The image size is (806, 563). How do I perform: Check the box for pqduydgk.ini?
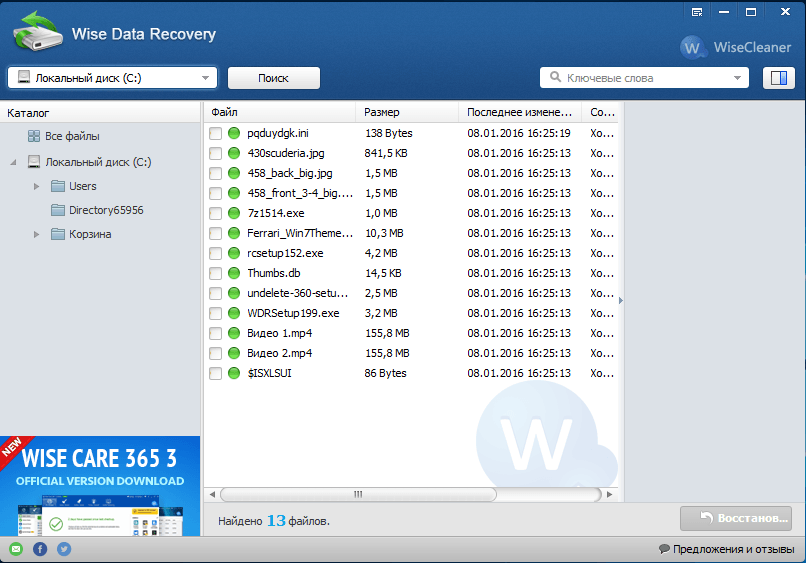pos(215,133)
